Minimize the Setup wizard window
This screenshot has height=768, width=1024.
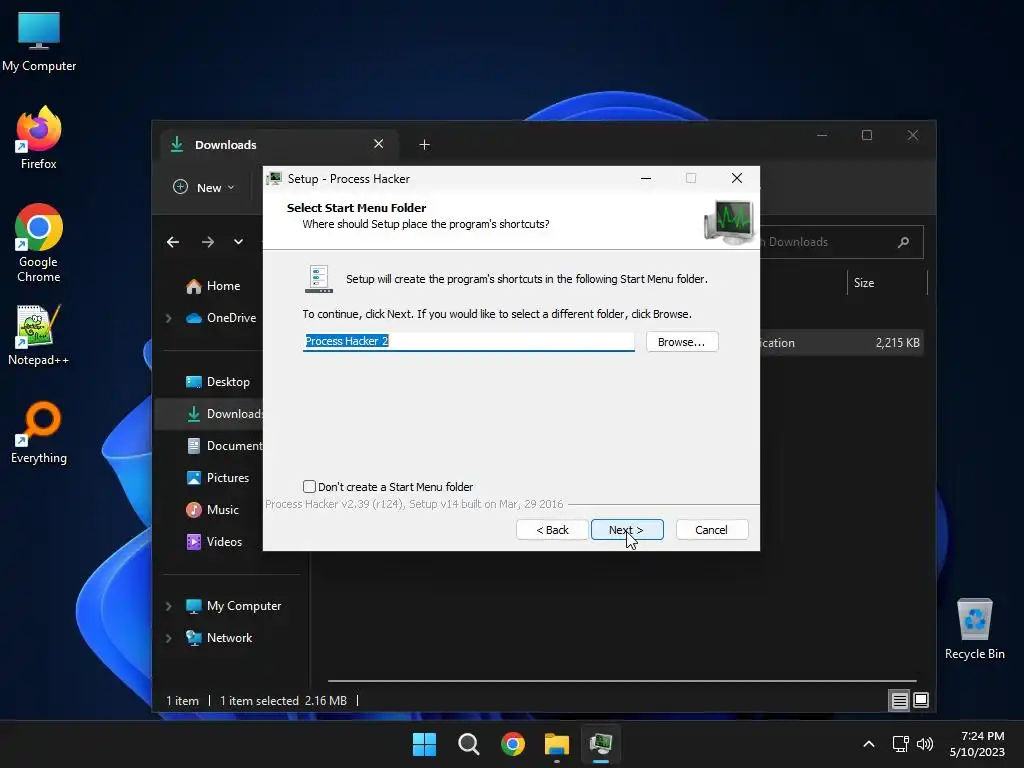click(646, 178)
